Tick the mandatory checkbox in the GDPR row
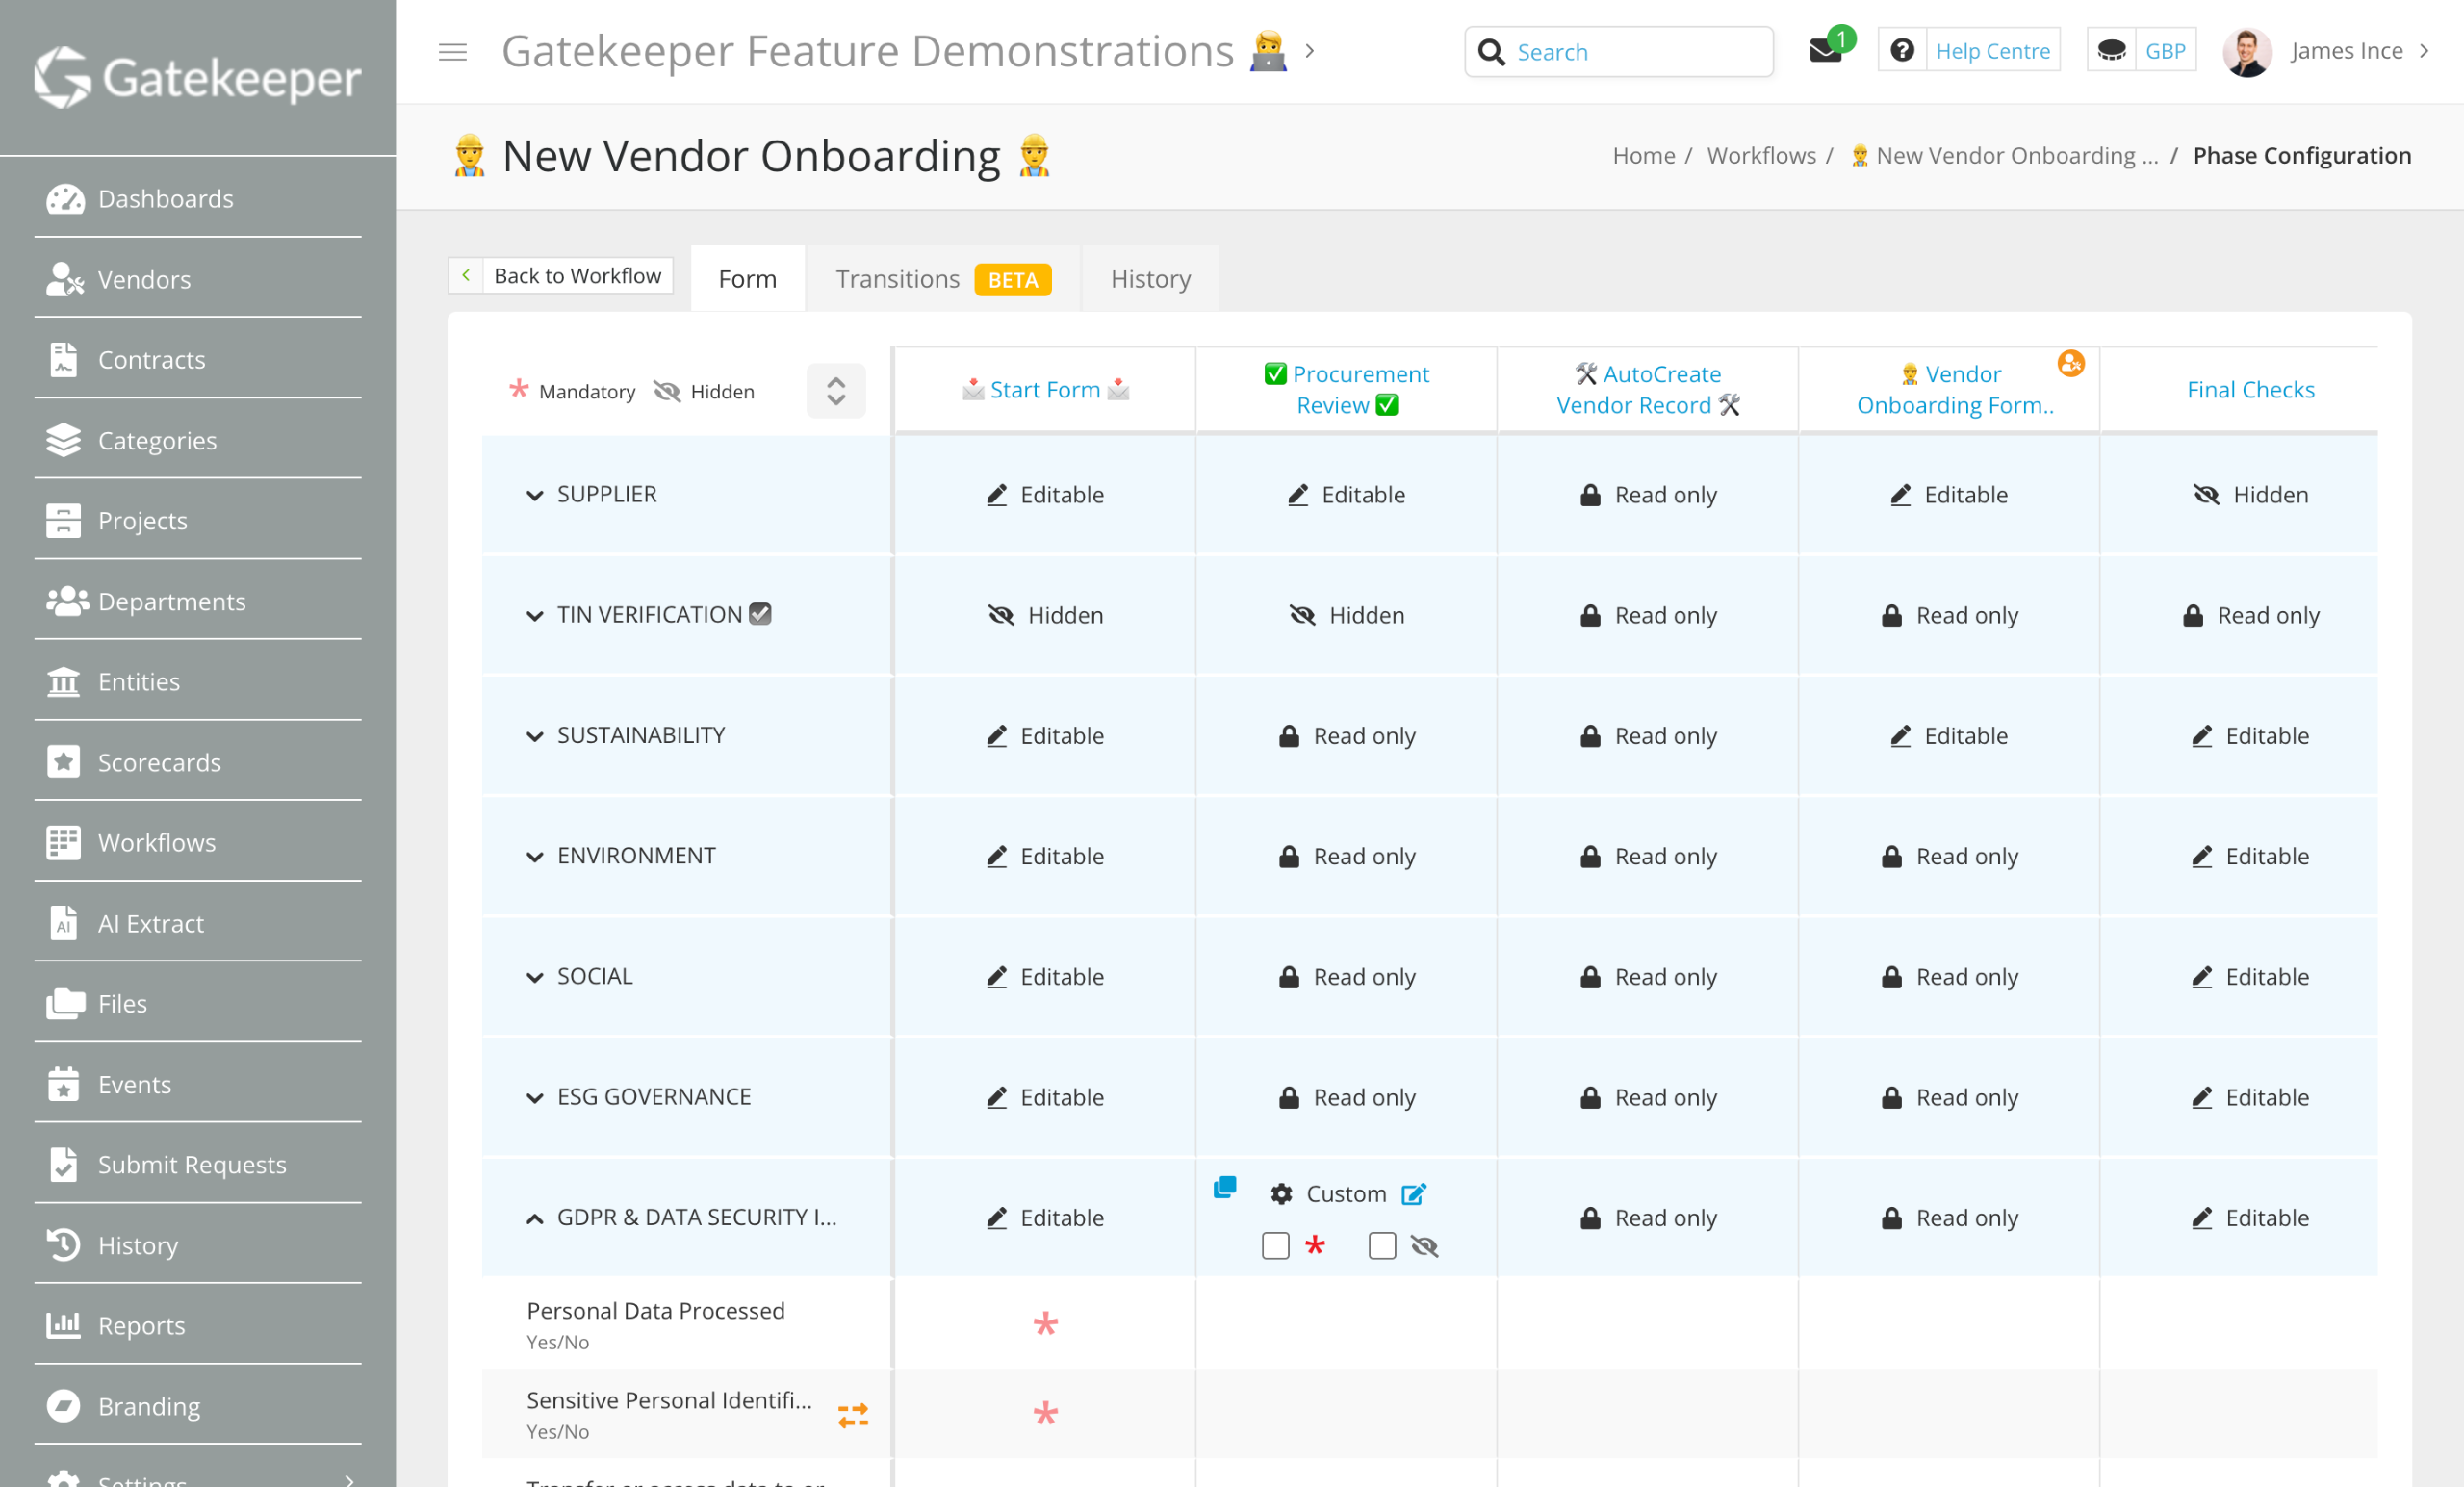Image resolution: width=2464 pixels, height=1487 pixels. click(1275, 1245)
